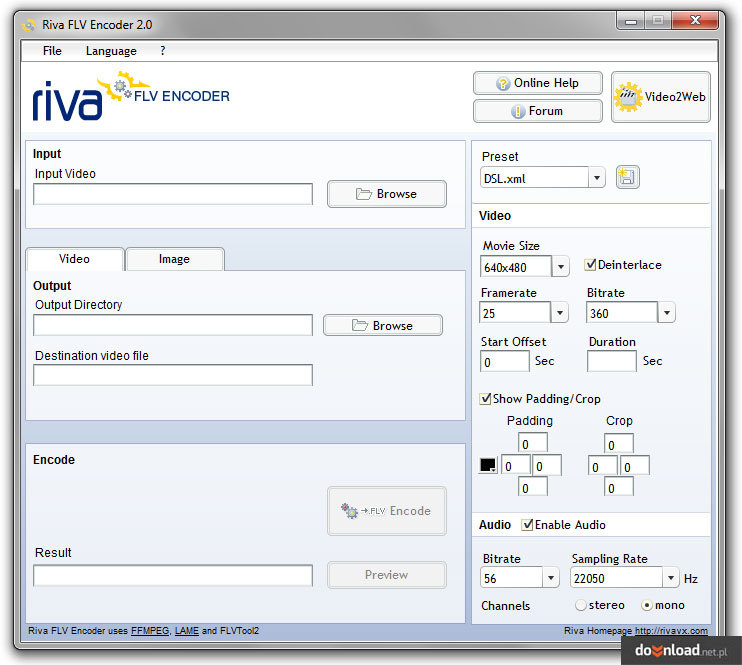Open the rivavx.com homepage link
The image size is (742, 665).
tap(671, 631)
